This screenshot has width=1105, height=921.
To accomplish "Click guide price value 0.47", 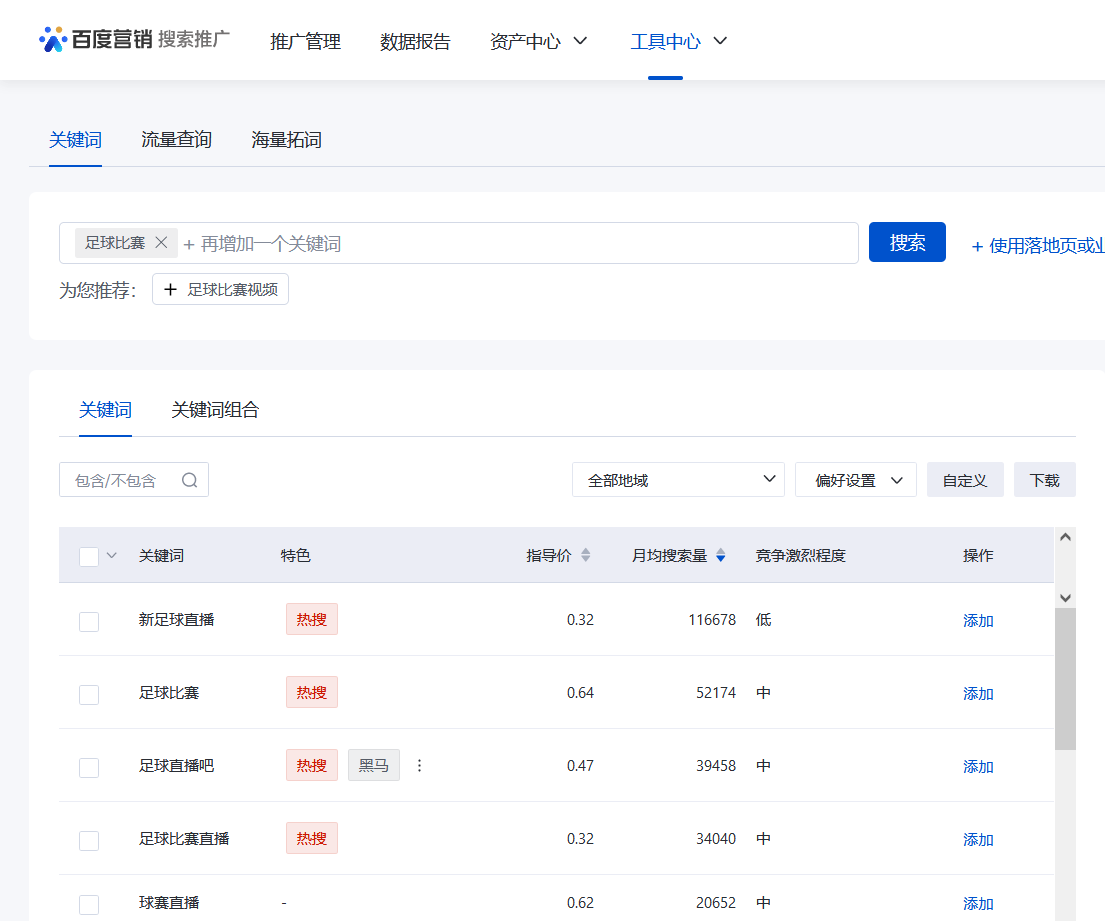I will coord(580,765).
